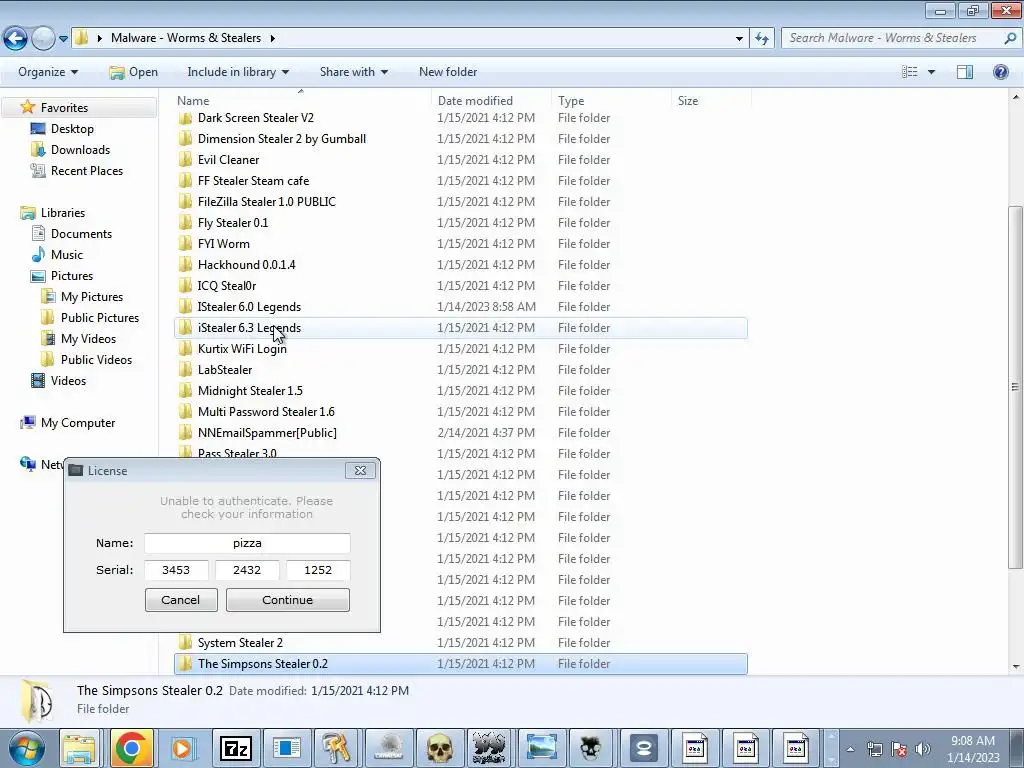Image resolution: width=1024 pixels, height=768 pixels.
Task: Click the file list vertical scrollbar
Action: tap(1016, 385)
